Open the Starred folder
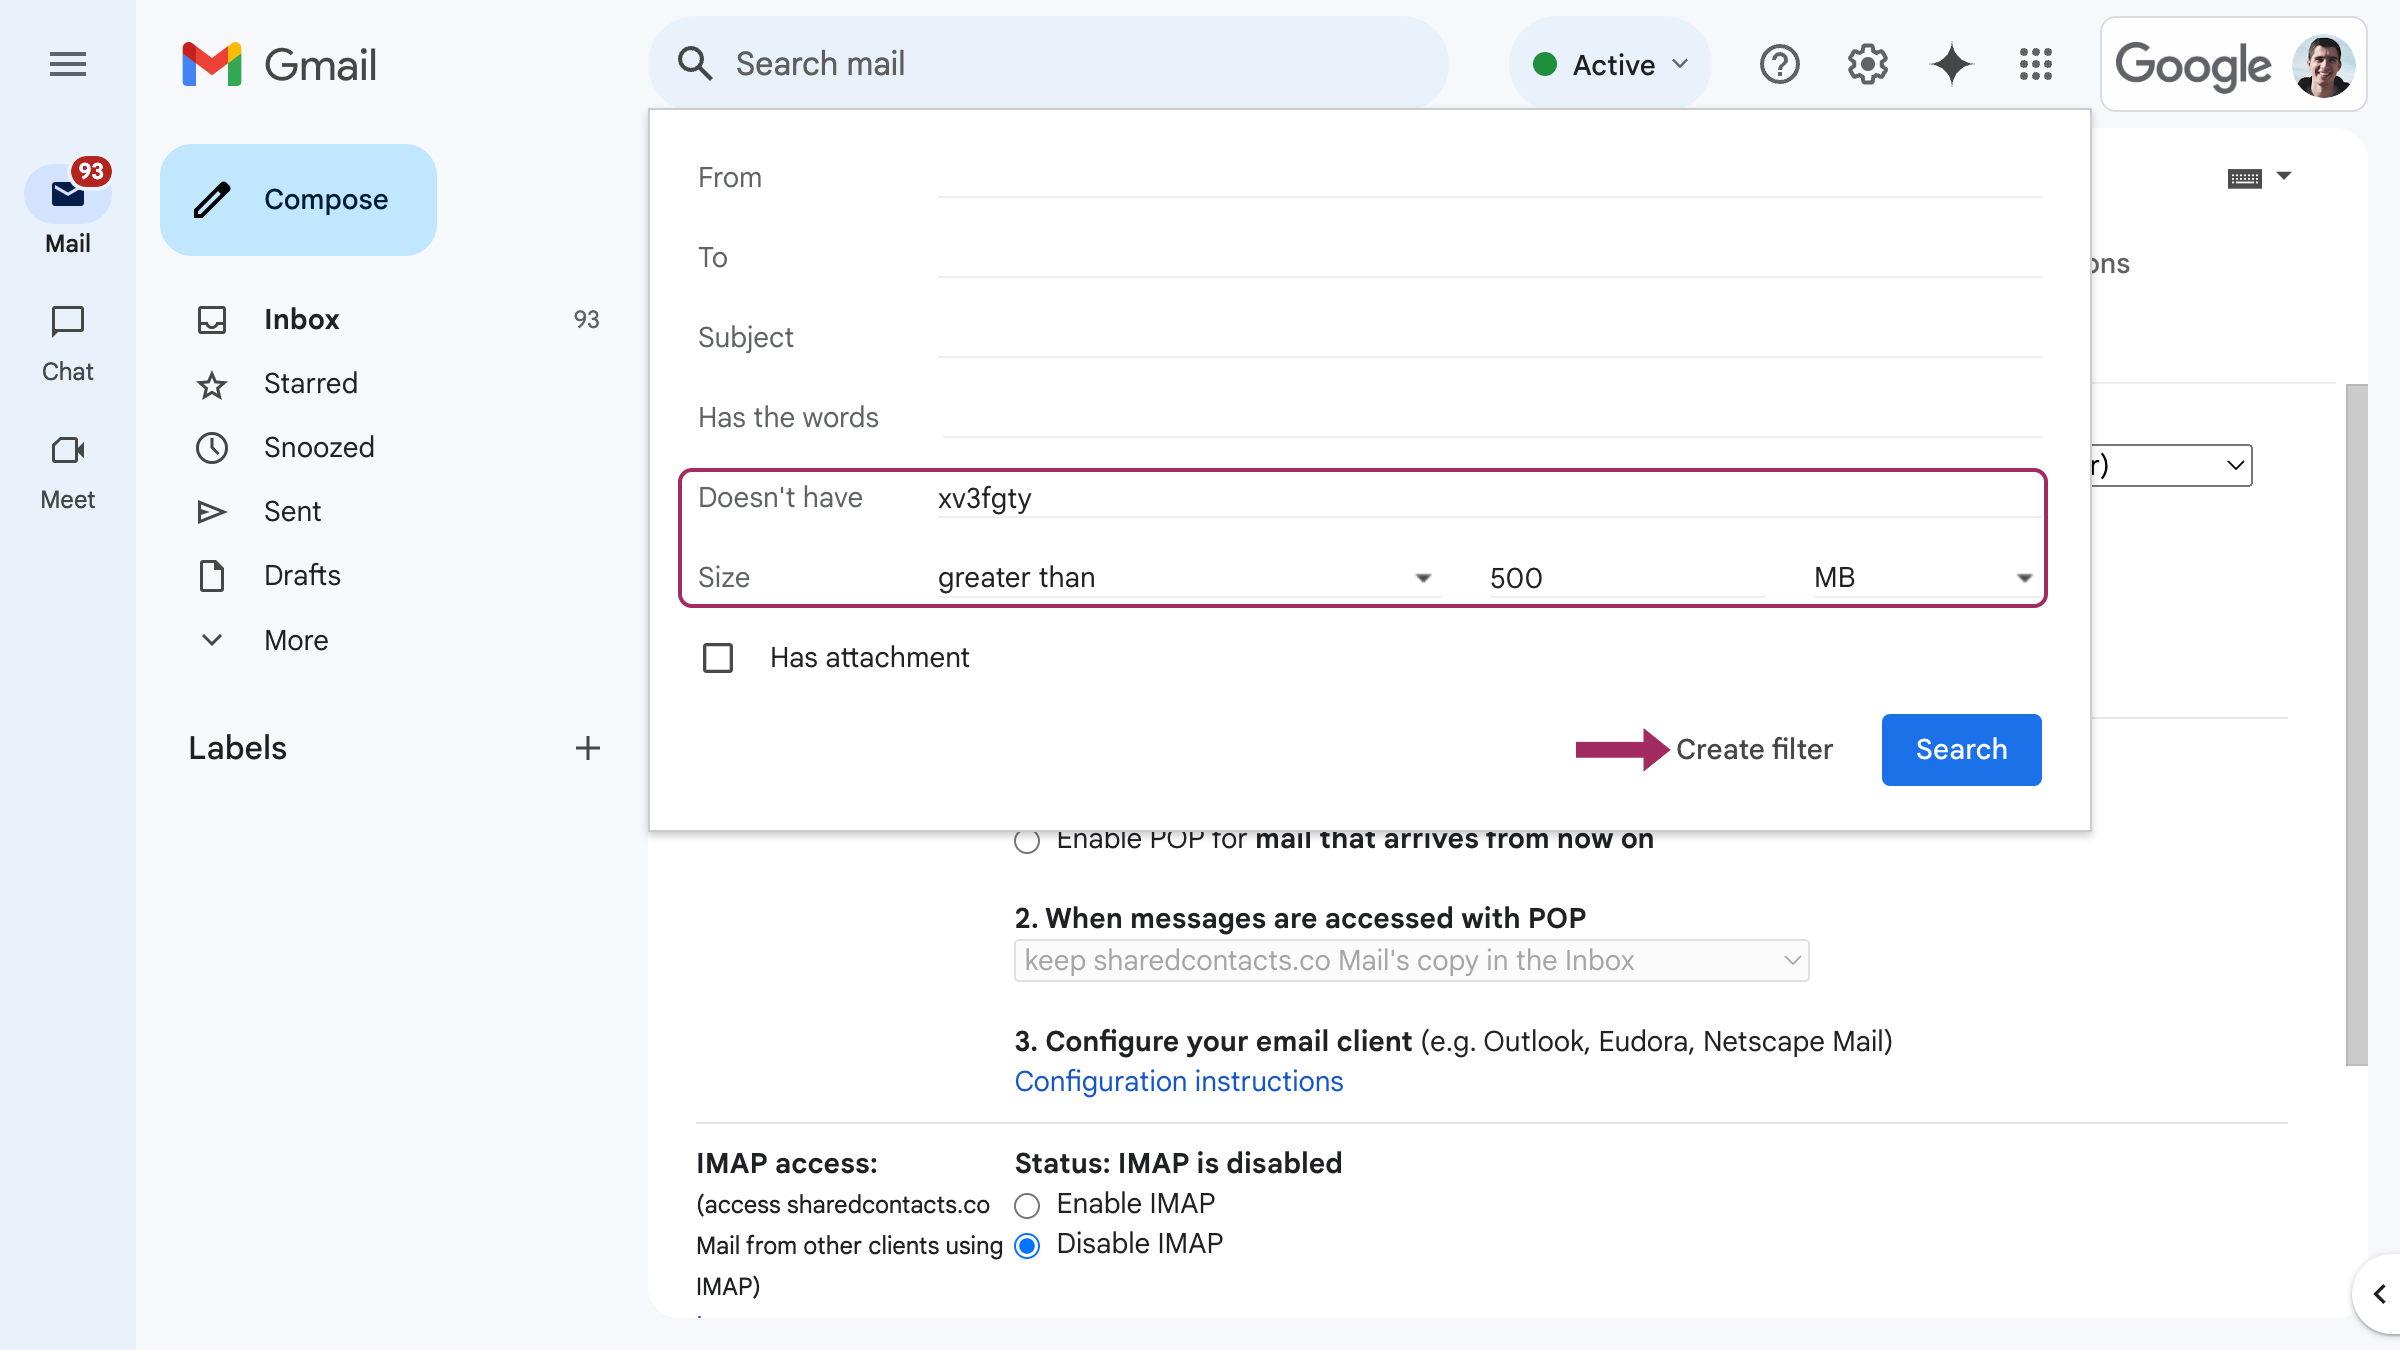Image resolution: width=2400 pixels, height=1350 pixels. click(x=310, y=384)
